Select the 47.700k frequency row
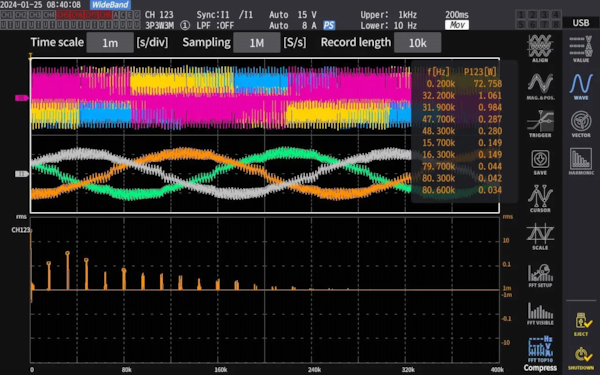 tap(462, 119)
